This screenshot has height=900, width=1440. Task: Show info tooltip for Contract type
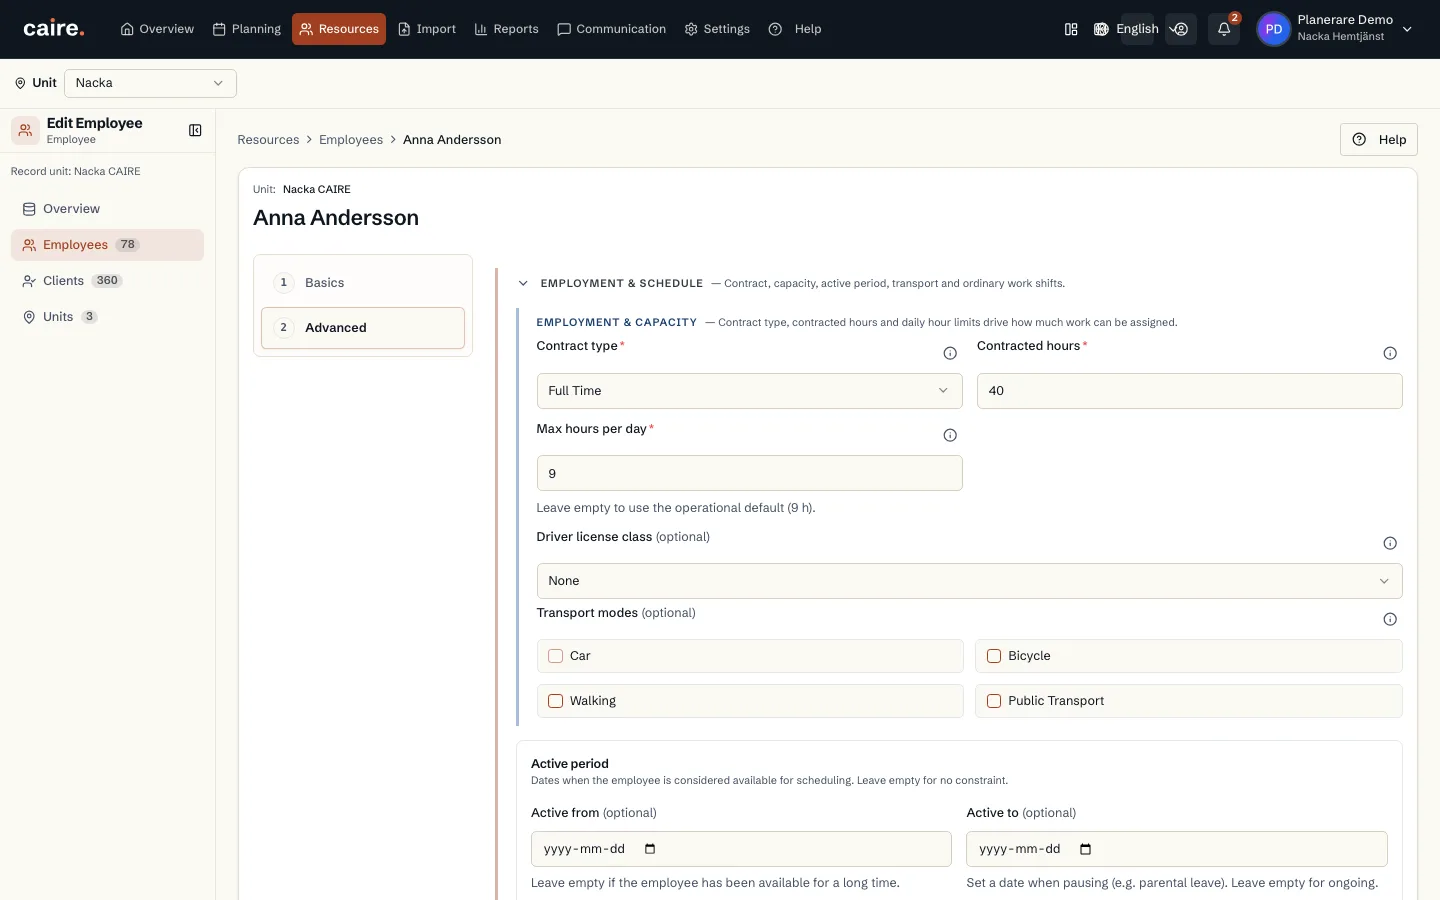tap(950, 353)
